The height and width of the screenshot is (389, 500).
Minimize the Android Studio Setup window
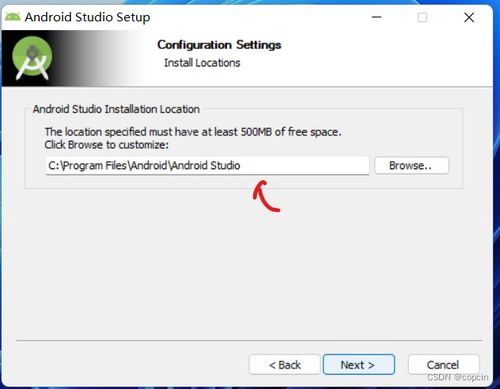377,17
